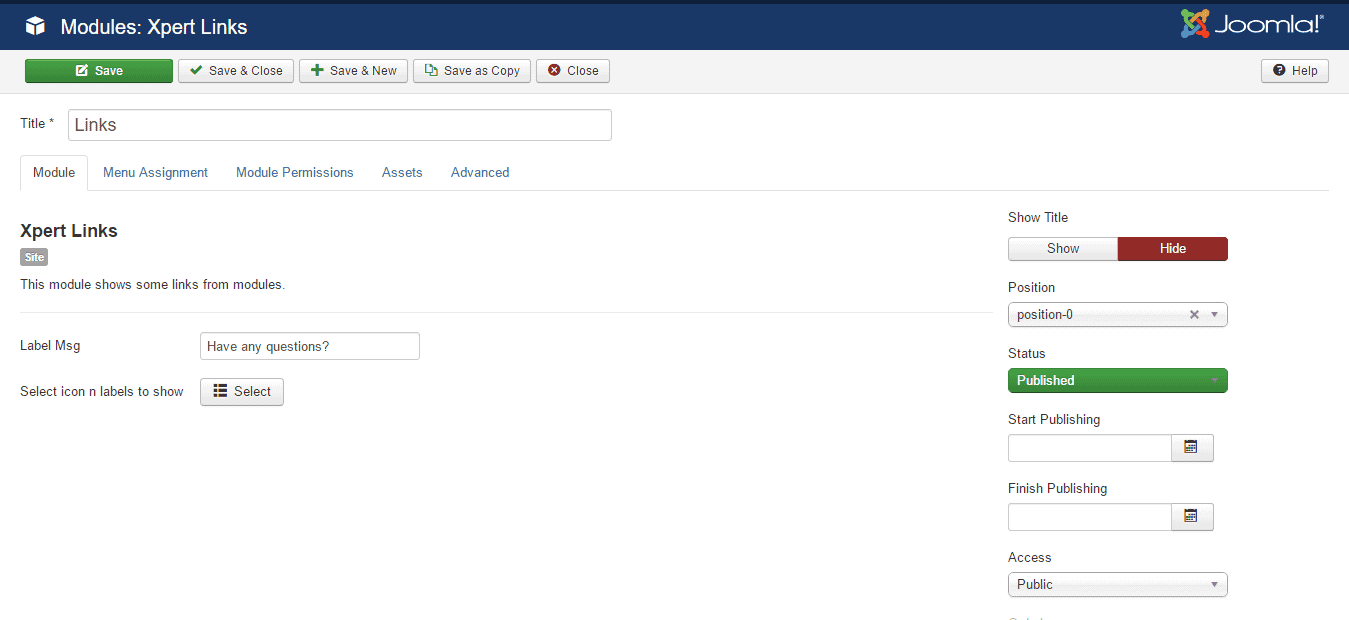
Task: Set Show Title to Hide
Action: click(x=1172, y=249)
